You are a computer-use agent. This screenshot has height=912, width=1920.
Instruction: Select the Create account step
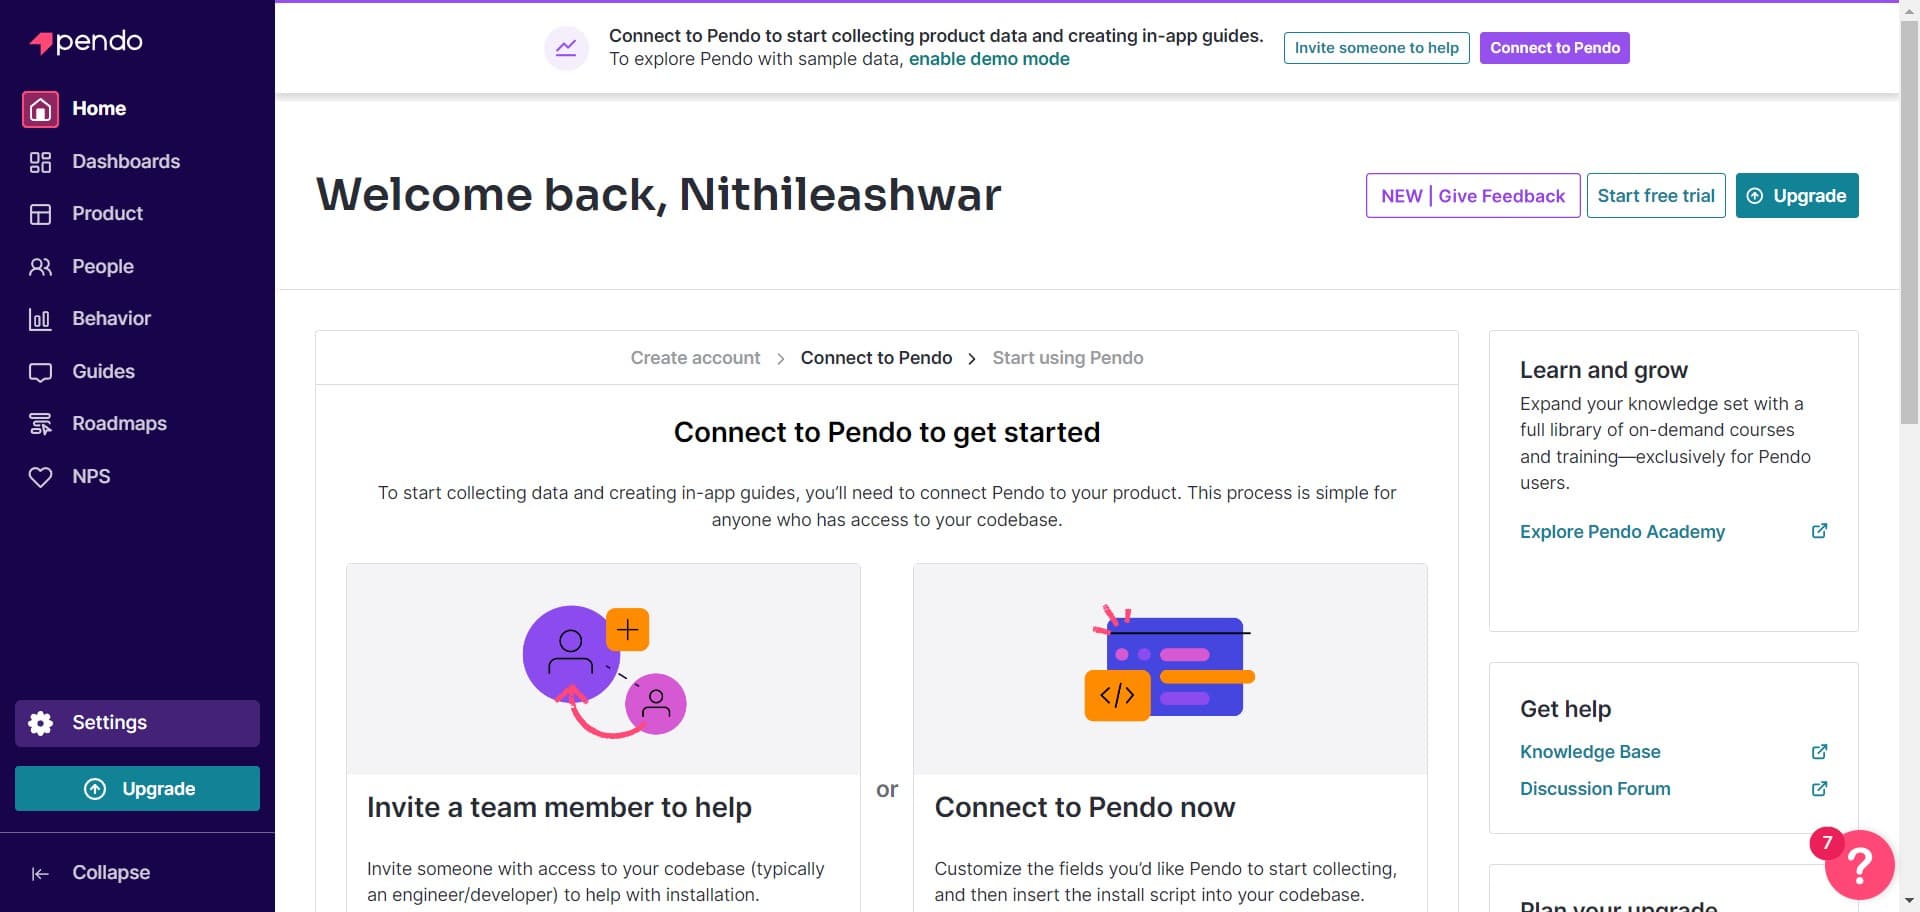pyautogui.click(x=695, y=358)
